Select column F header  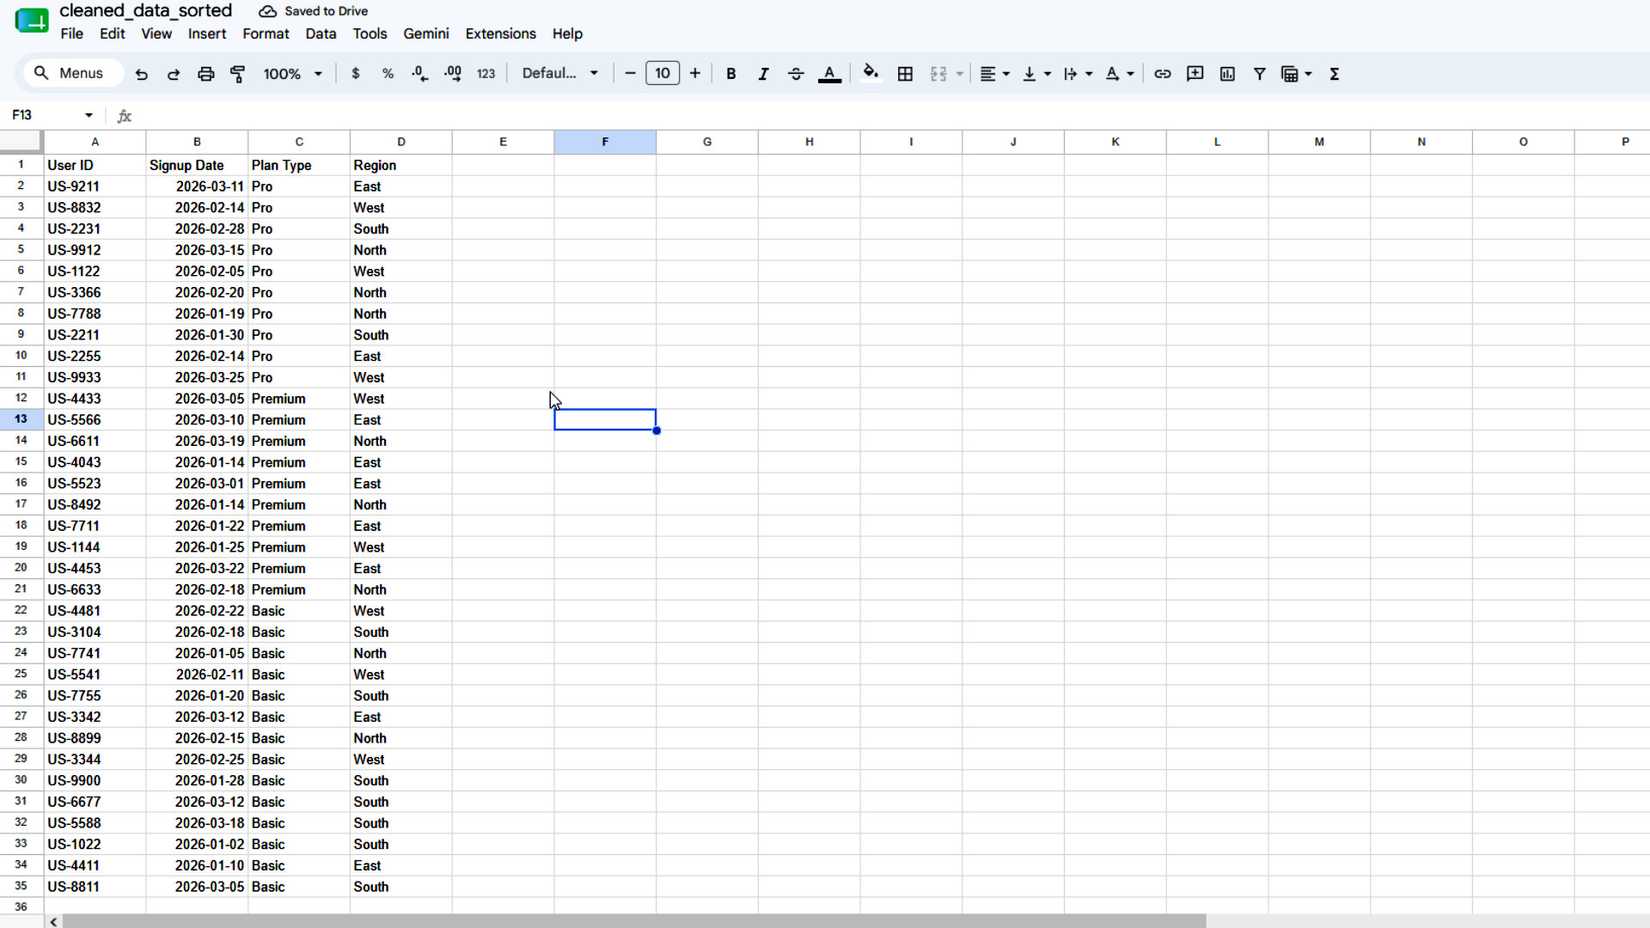[x=605, y=142]
